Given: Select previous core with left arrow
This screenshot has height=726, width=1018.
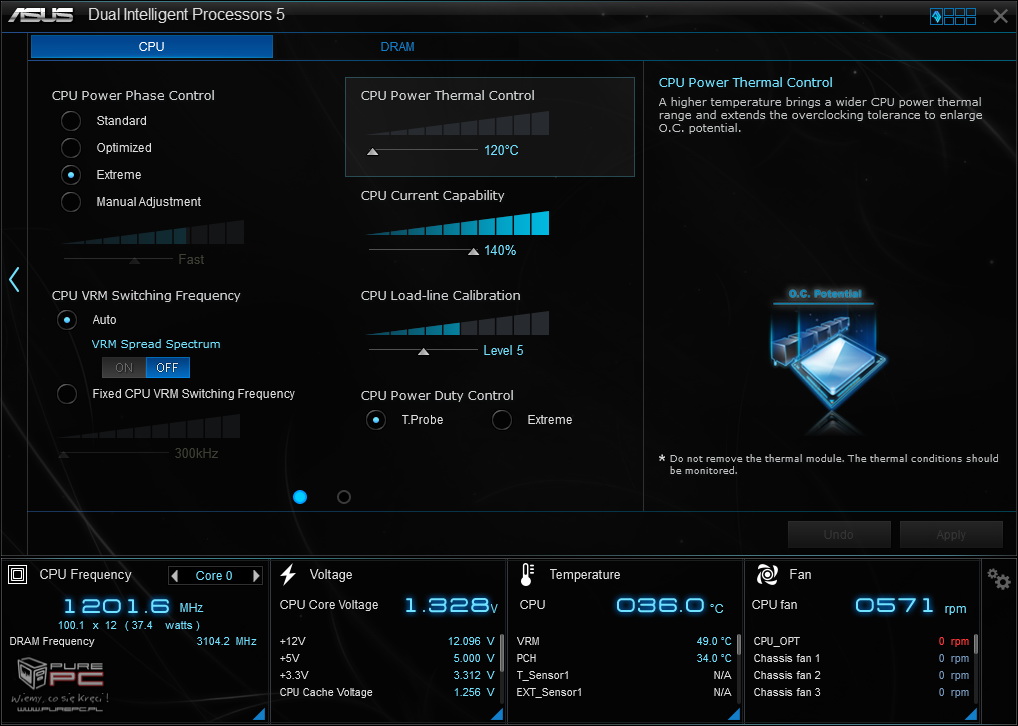Looking at the screenshot, I should point(174,575).
